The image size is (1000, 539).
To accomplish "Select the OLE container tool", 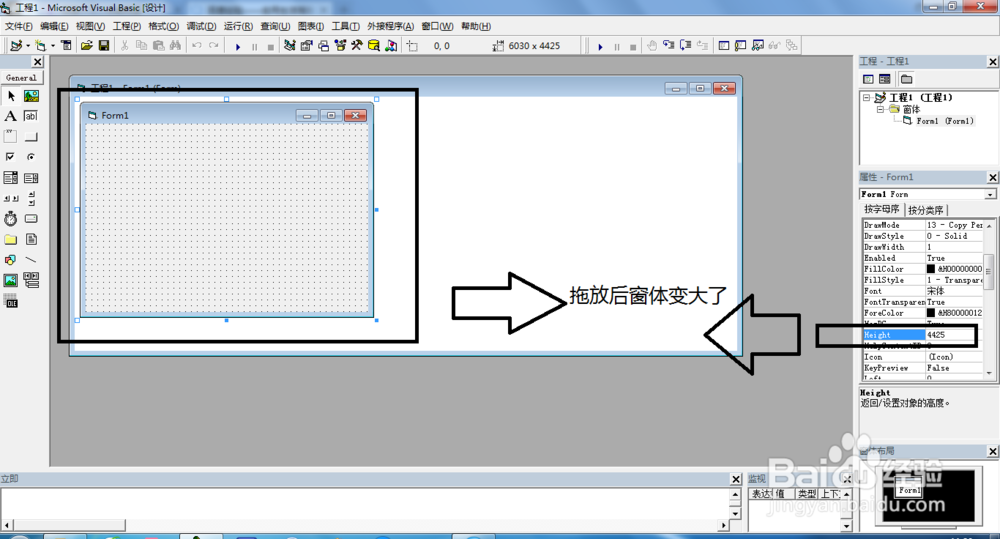I will click(x=11, y=301).
